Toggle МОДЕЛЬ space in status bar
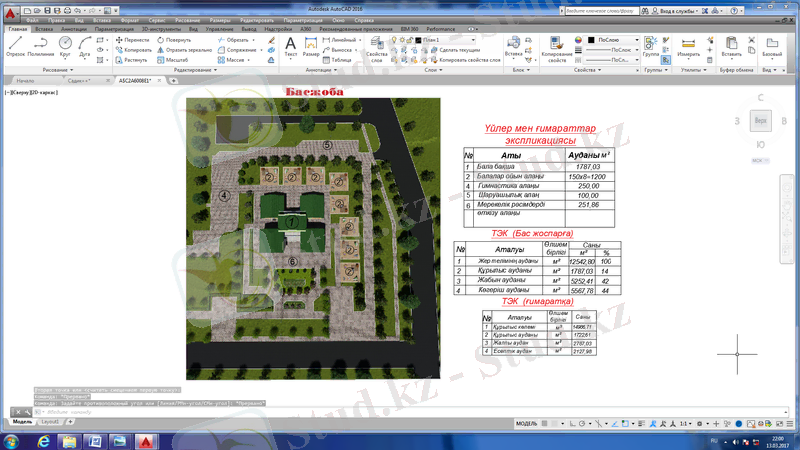800x450 pixels. click(527, 424)
